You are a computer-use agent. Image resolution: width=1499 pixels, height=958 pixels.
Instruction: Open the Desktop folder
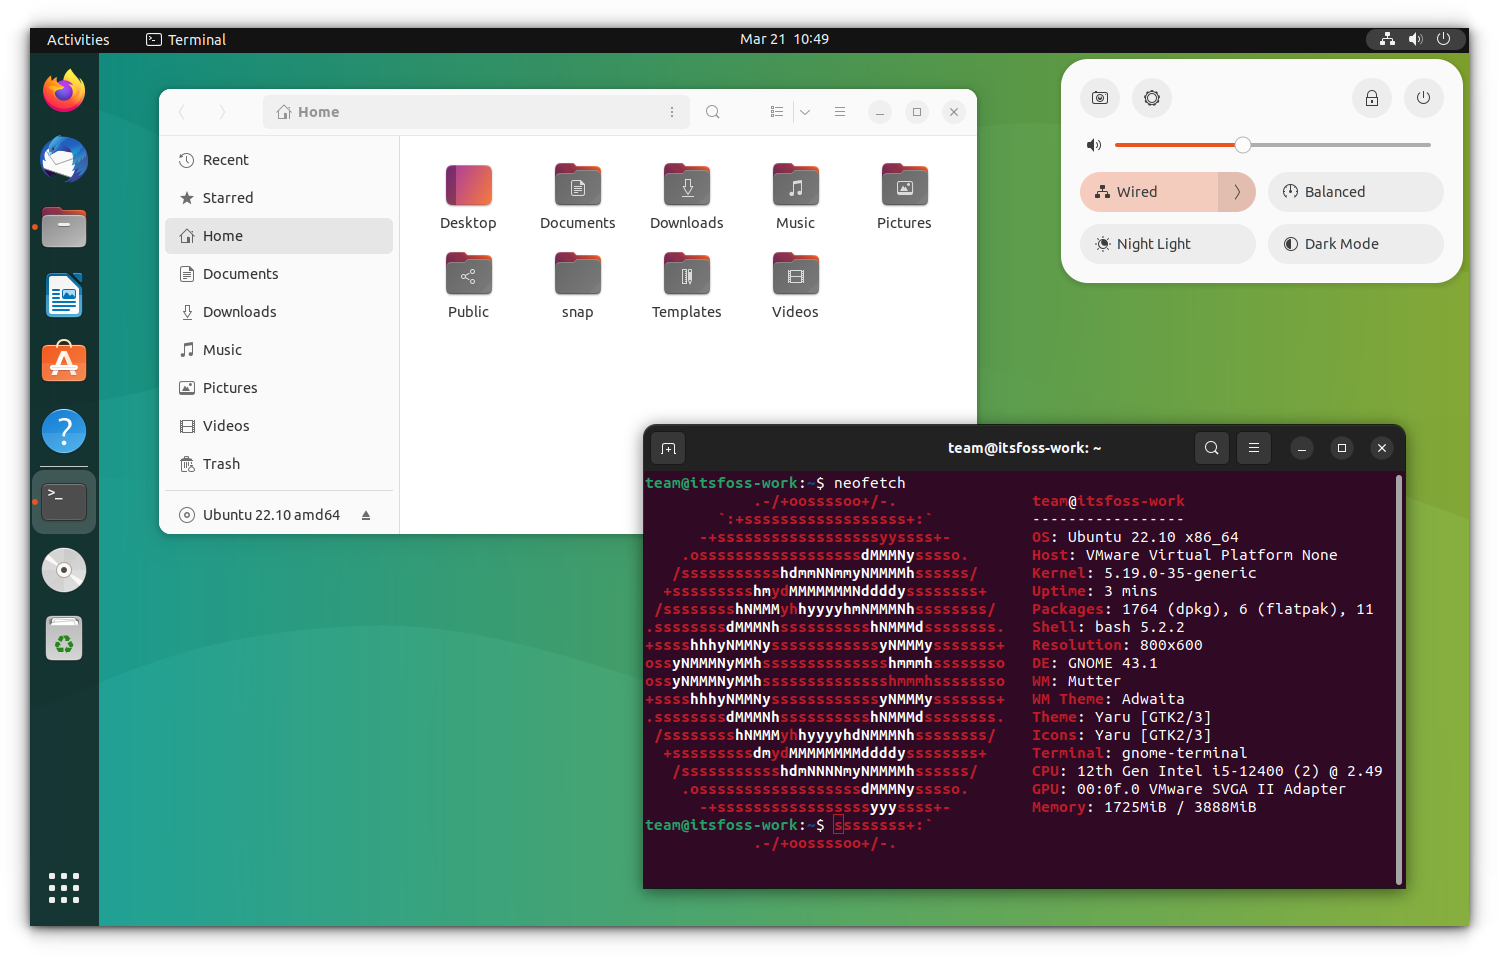coord(468,197)
